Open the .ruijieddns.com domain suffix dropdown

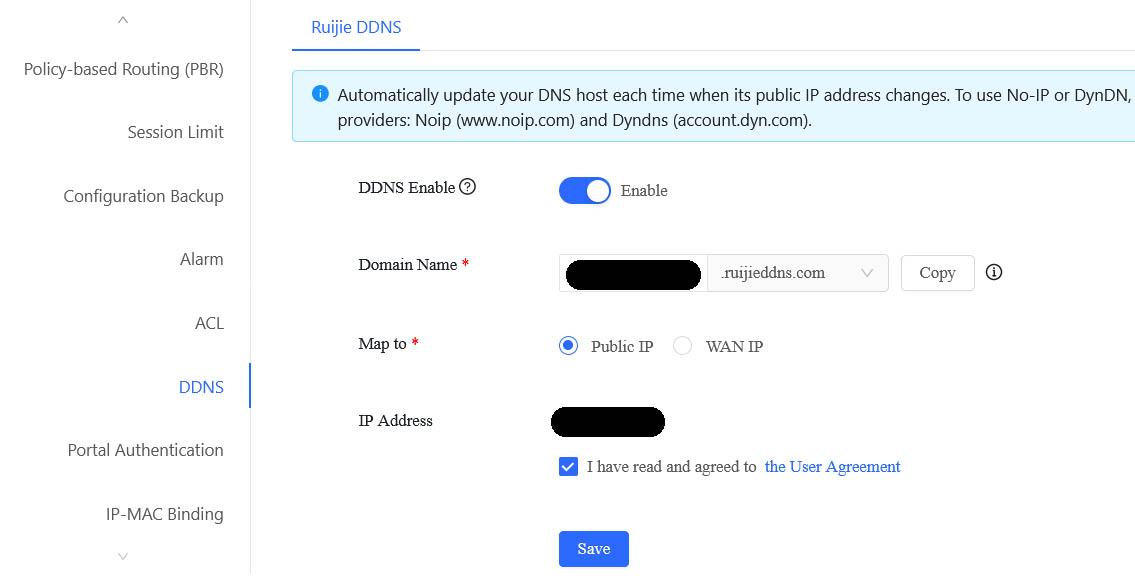coord(798,273)
